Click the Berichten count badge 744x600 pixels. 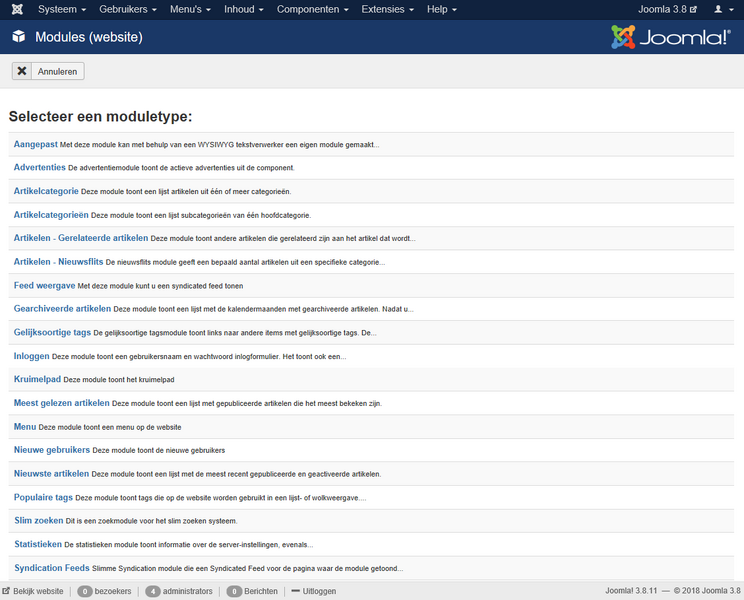(x=234, y=591)
